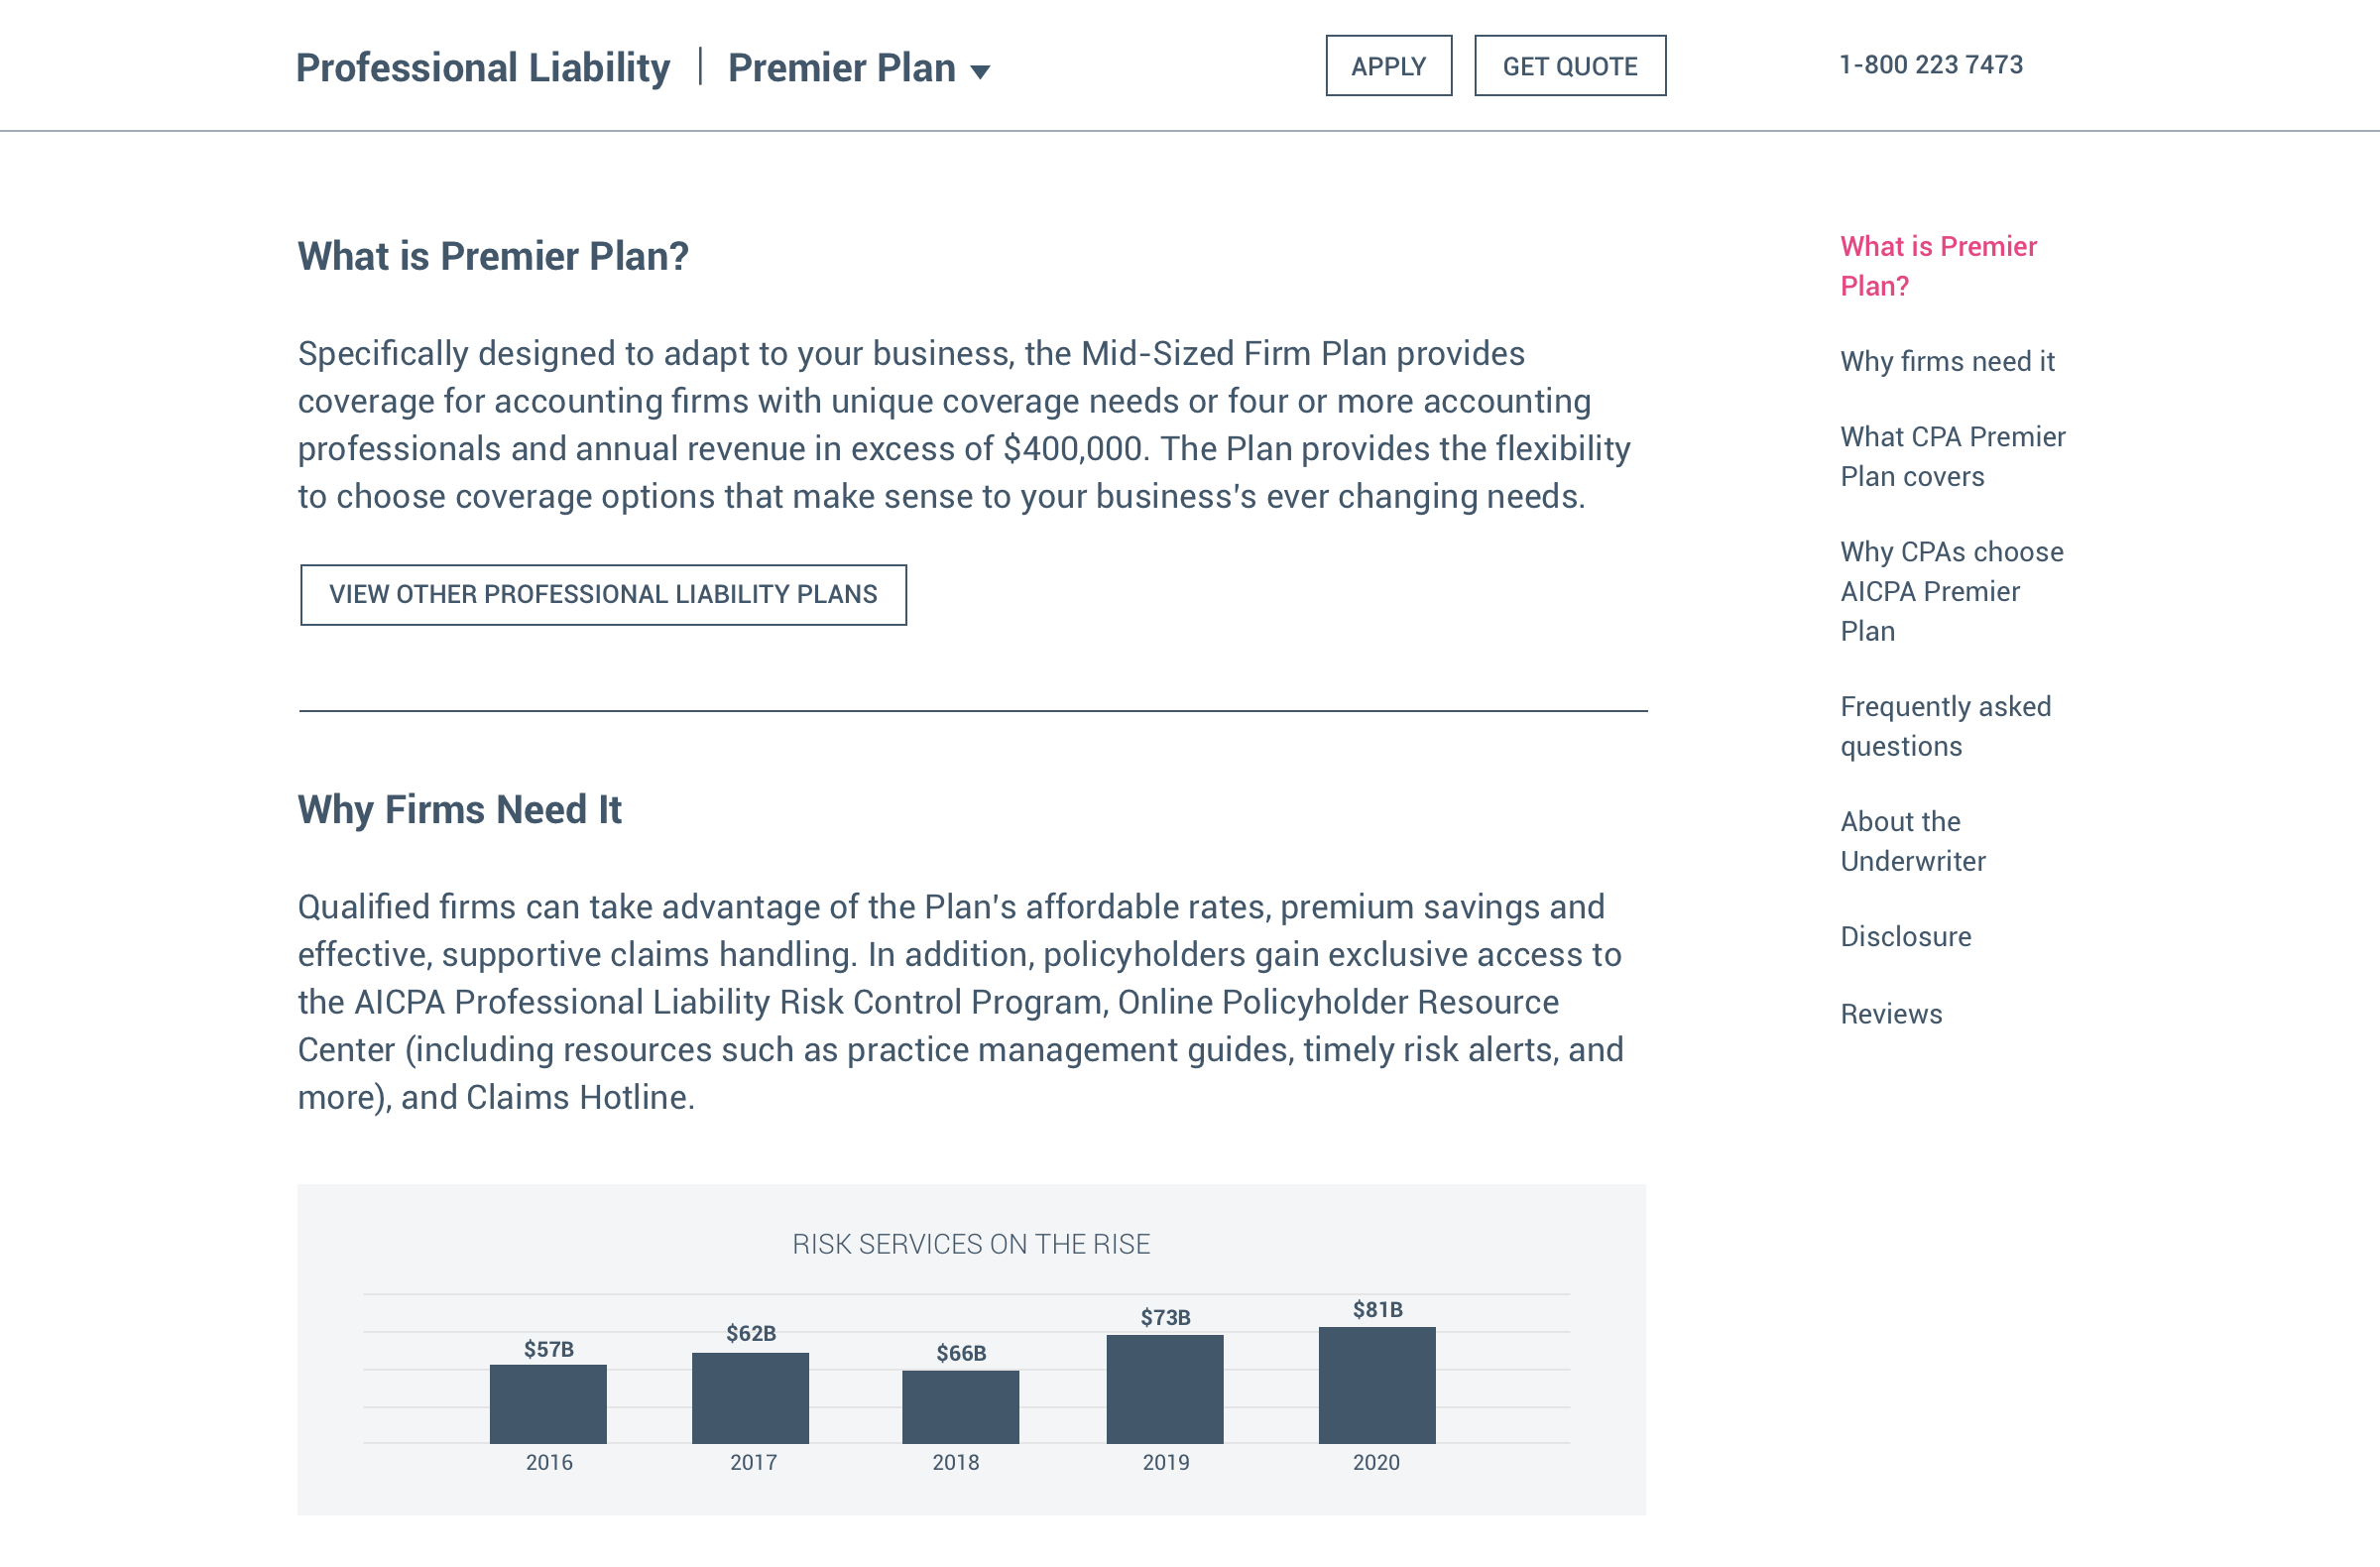This screenshot has height=1567, width=2380.
Task: Navigate to Frequently asked questions
Action: tap(1944, 726)
